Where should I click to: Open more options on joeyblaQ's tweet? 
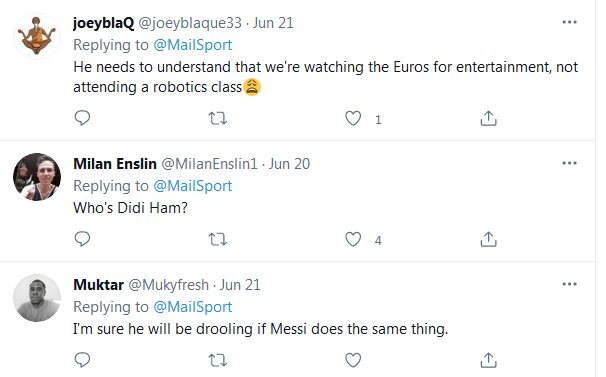pos(569,22)
